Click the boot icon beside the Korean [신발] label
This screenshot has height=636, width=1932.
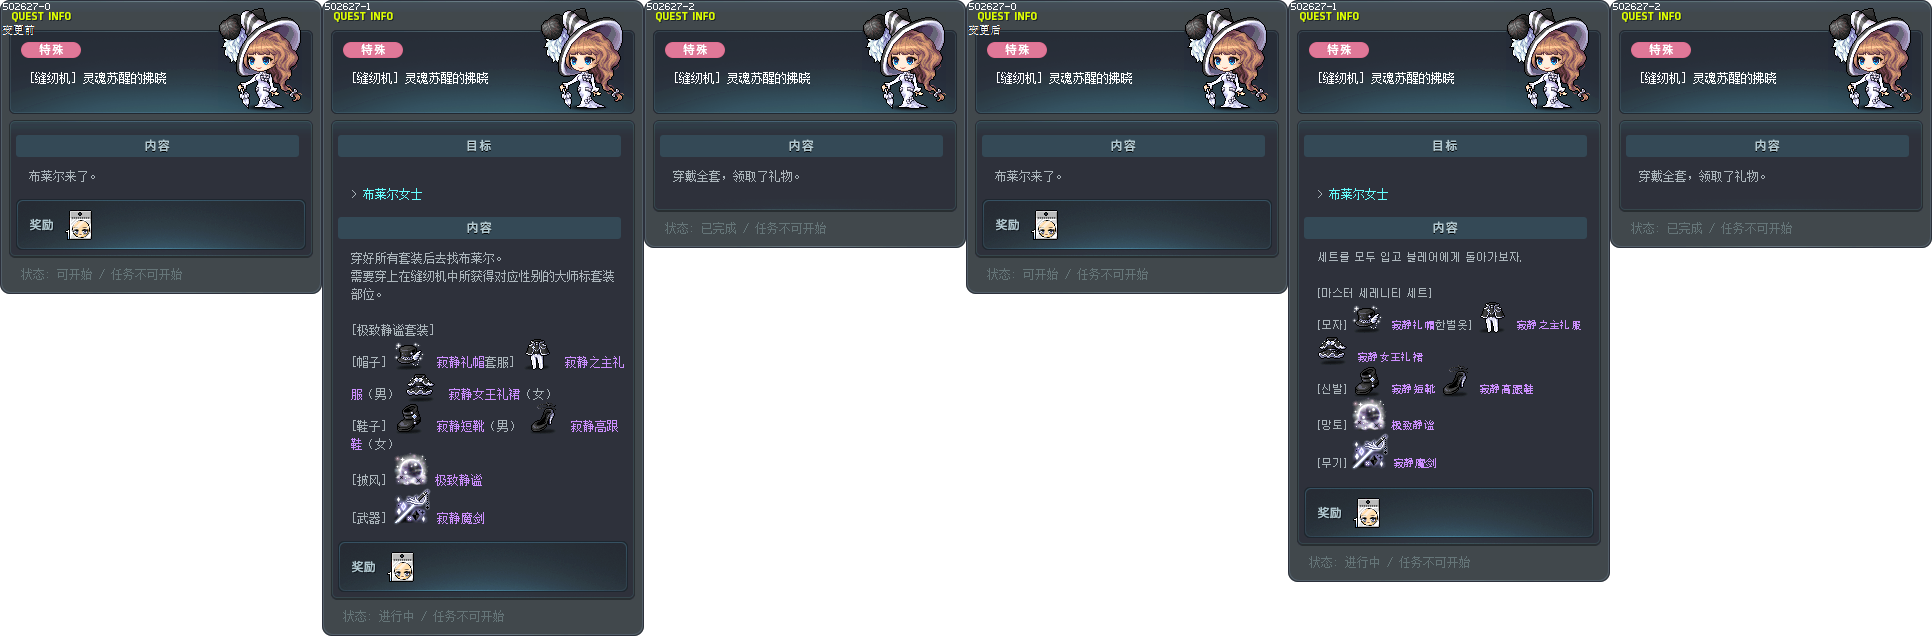tap(1367, 381)
